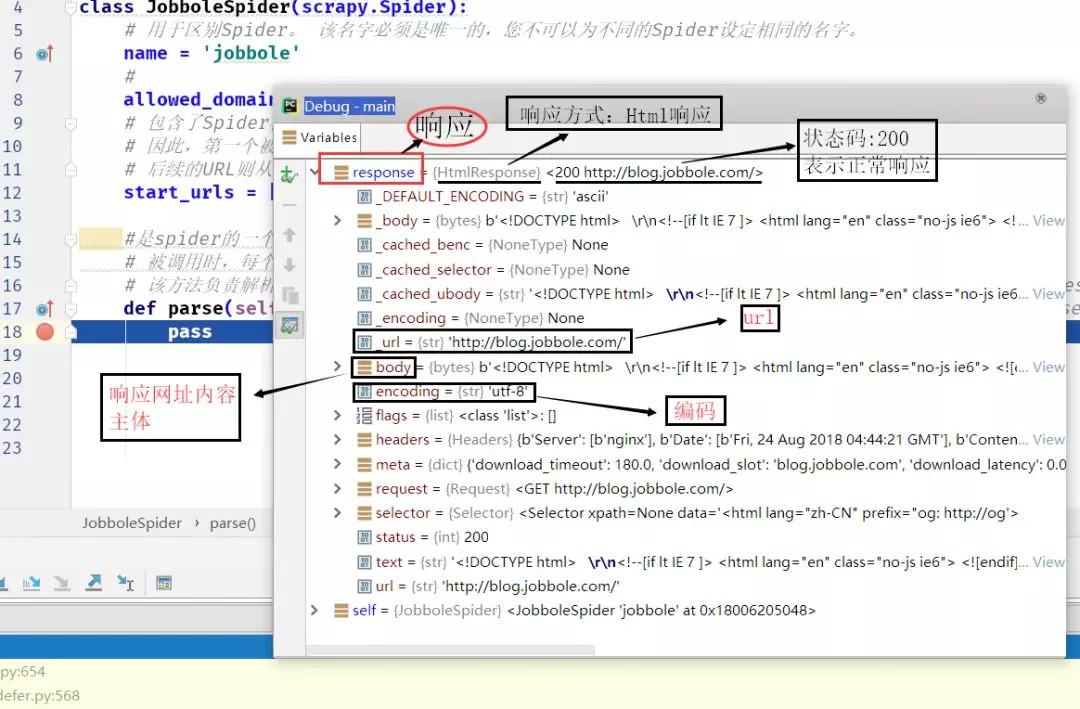The width and height of the screenshot is (1080, 709).
Task: Close the Debug - main popup
Action: pos(1041,99)
